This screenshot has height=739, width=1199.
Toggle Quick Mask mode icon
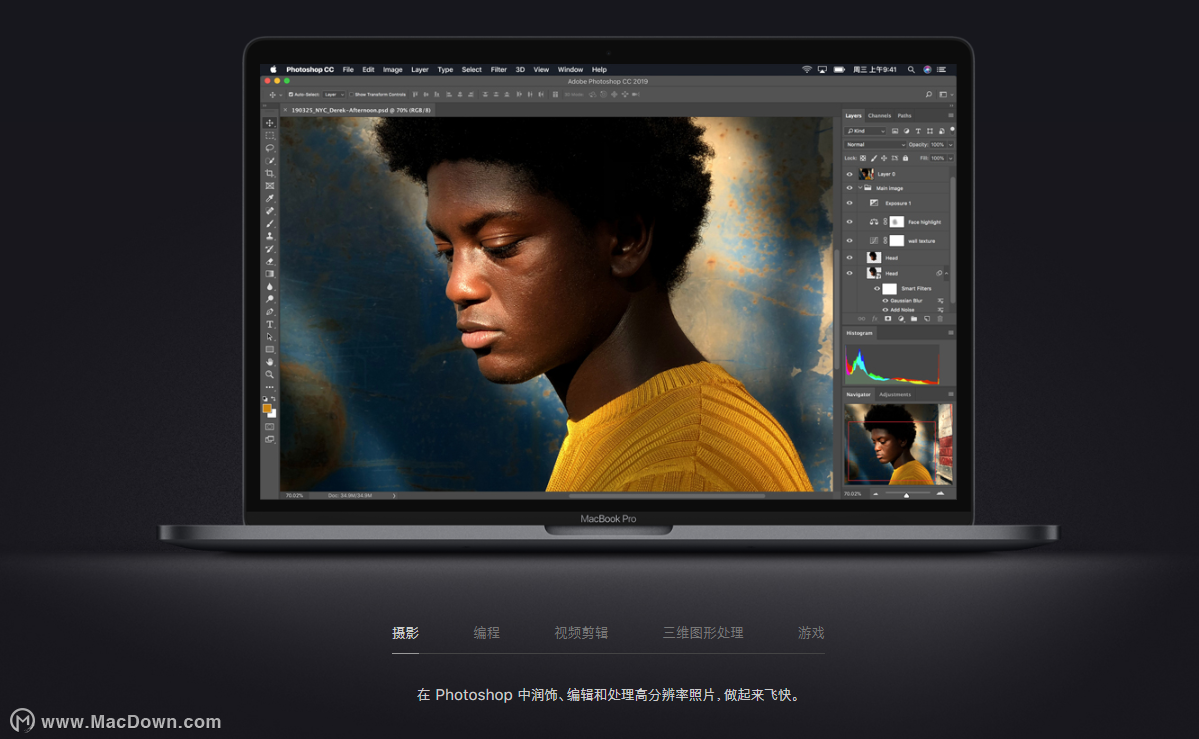(269, 427)
